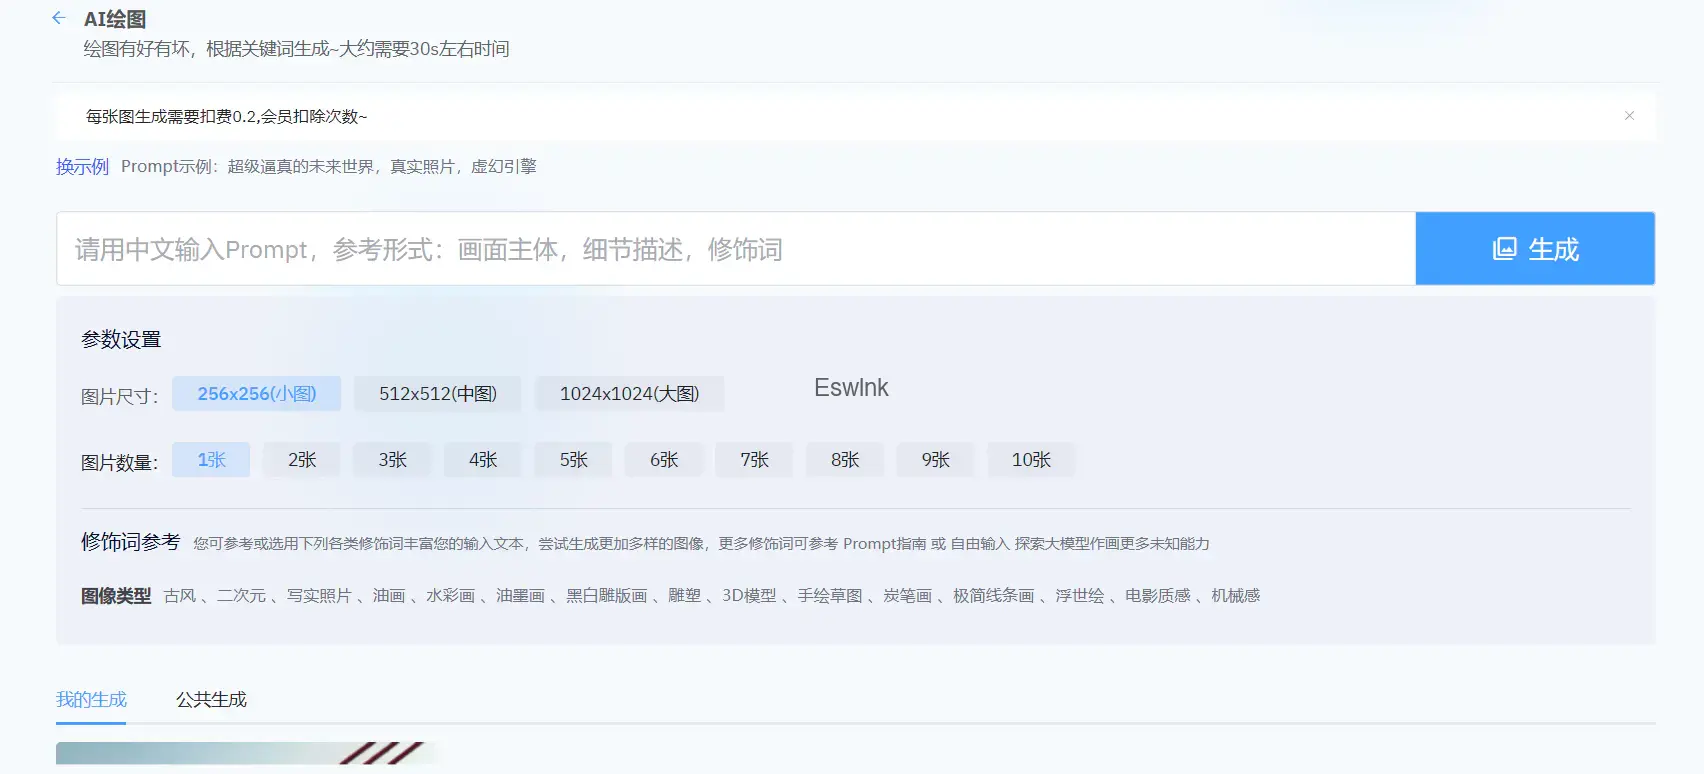Screen dimensions: 1704x774
Task: Select the 512x512(中图) image size
Action: (x=437, y=394)
